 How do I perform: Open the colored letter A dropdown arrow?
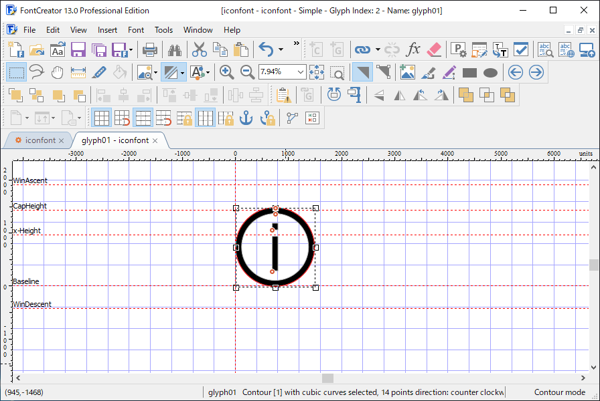[x=208, y=72]
